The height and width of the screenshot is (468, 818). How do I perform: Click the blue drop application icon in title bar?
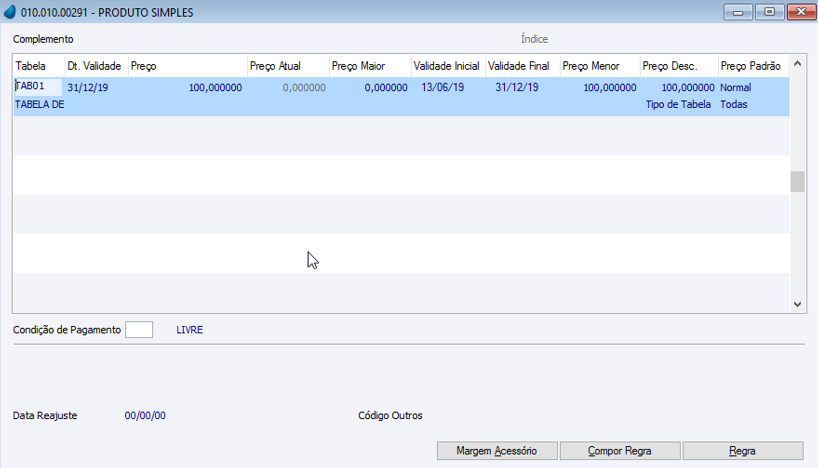coord(10,12)
